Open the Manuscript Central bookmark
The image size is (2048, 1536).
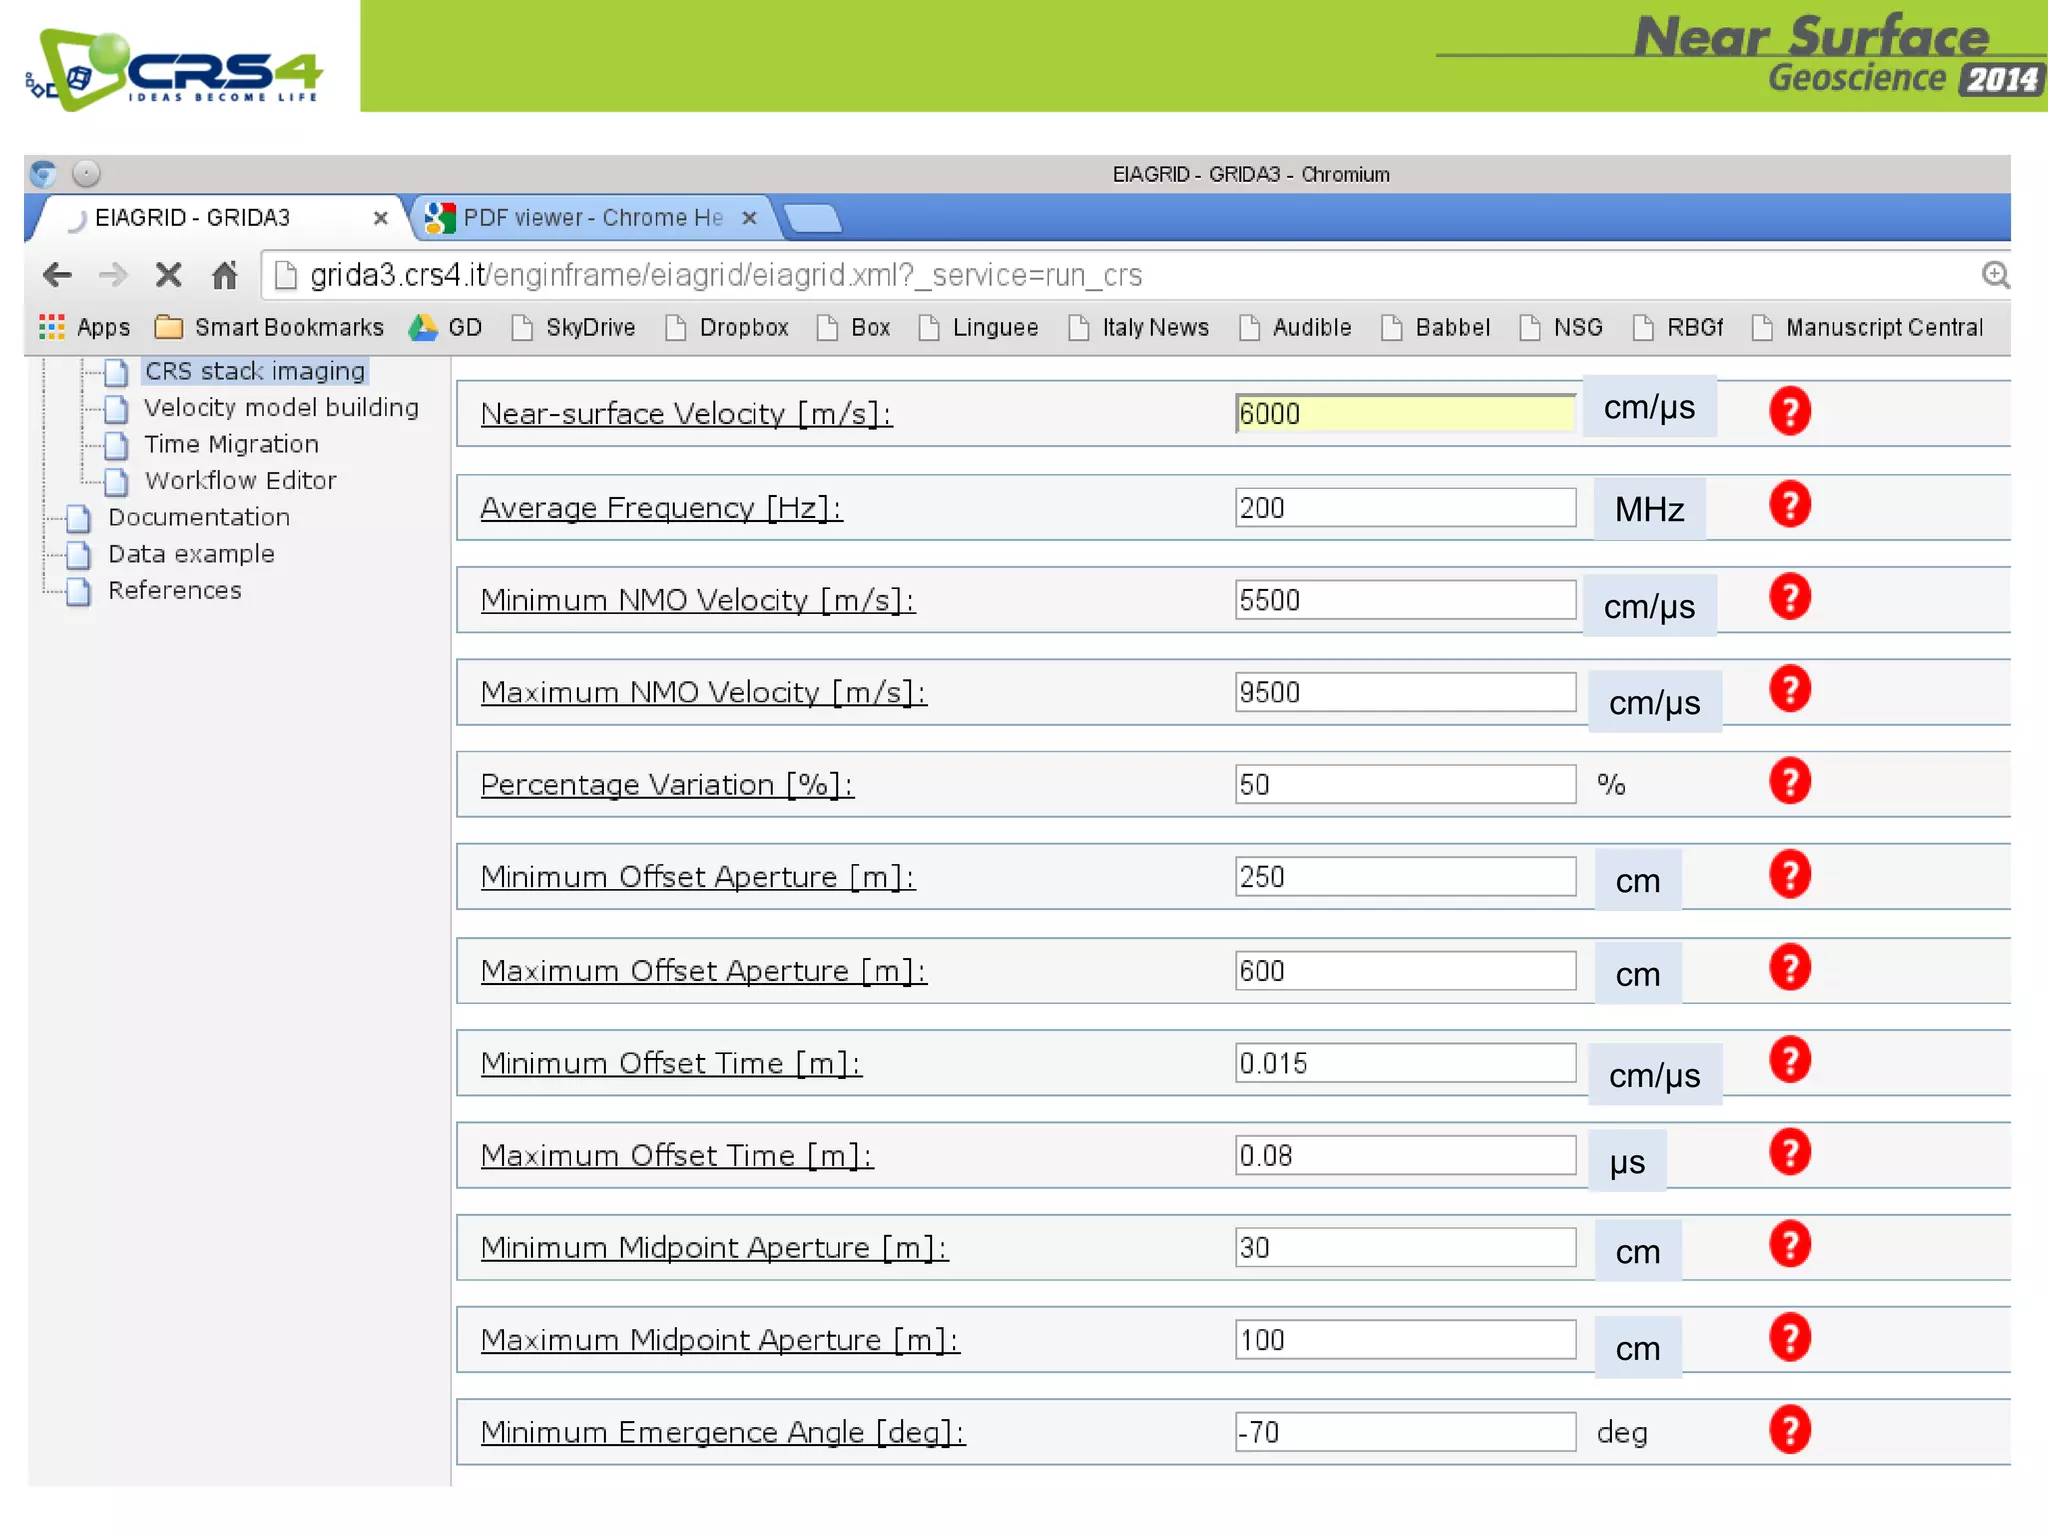1867,327
